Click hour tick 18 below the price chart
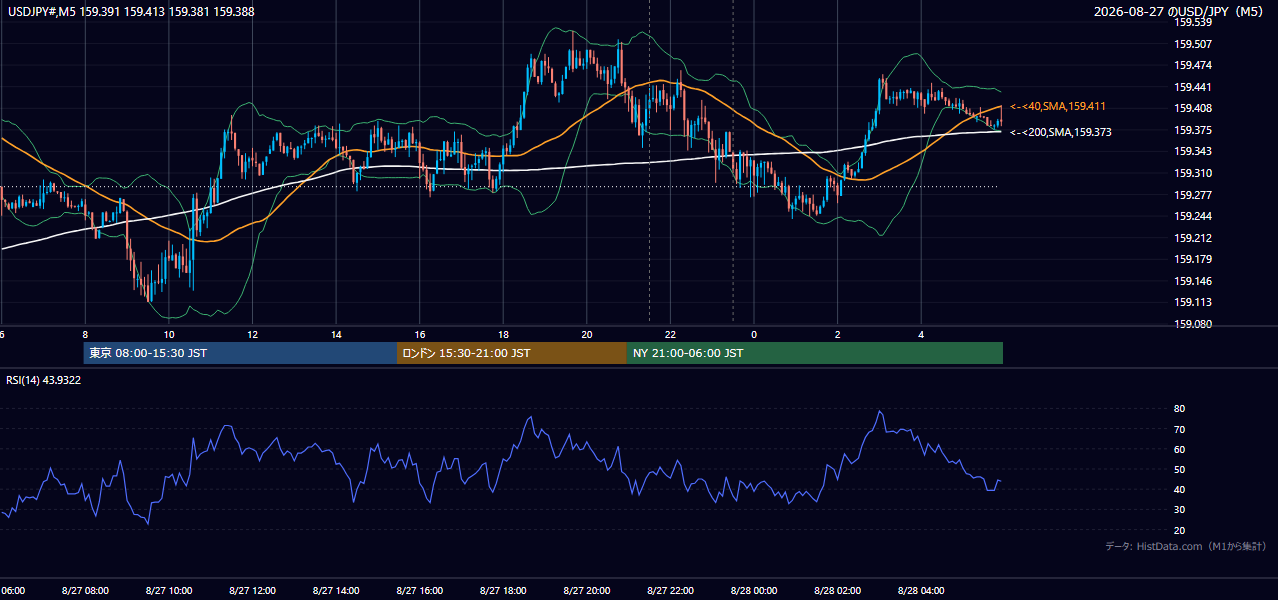This screenshot has width=1278, height=600. pyautogui.click(x=503, y=334)
